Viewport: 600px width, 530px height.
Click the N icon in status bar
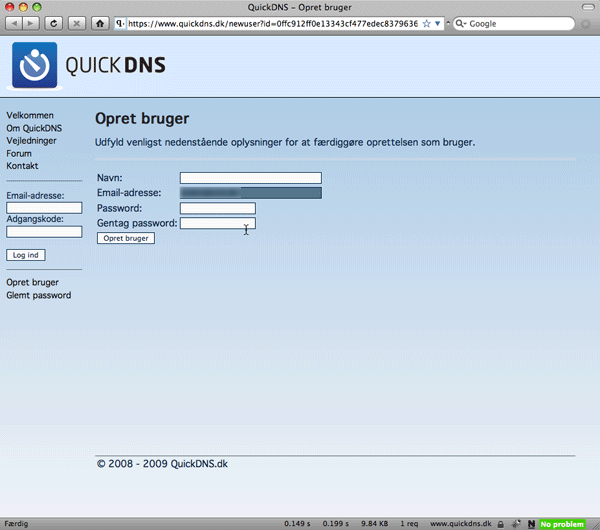531,524
